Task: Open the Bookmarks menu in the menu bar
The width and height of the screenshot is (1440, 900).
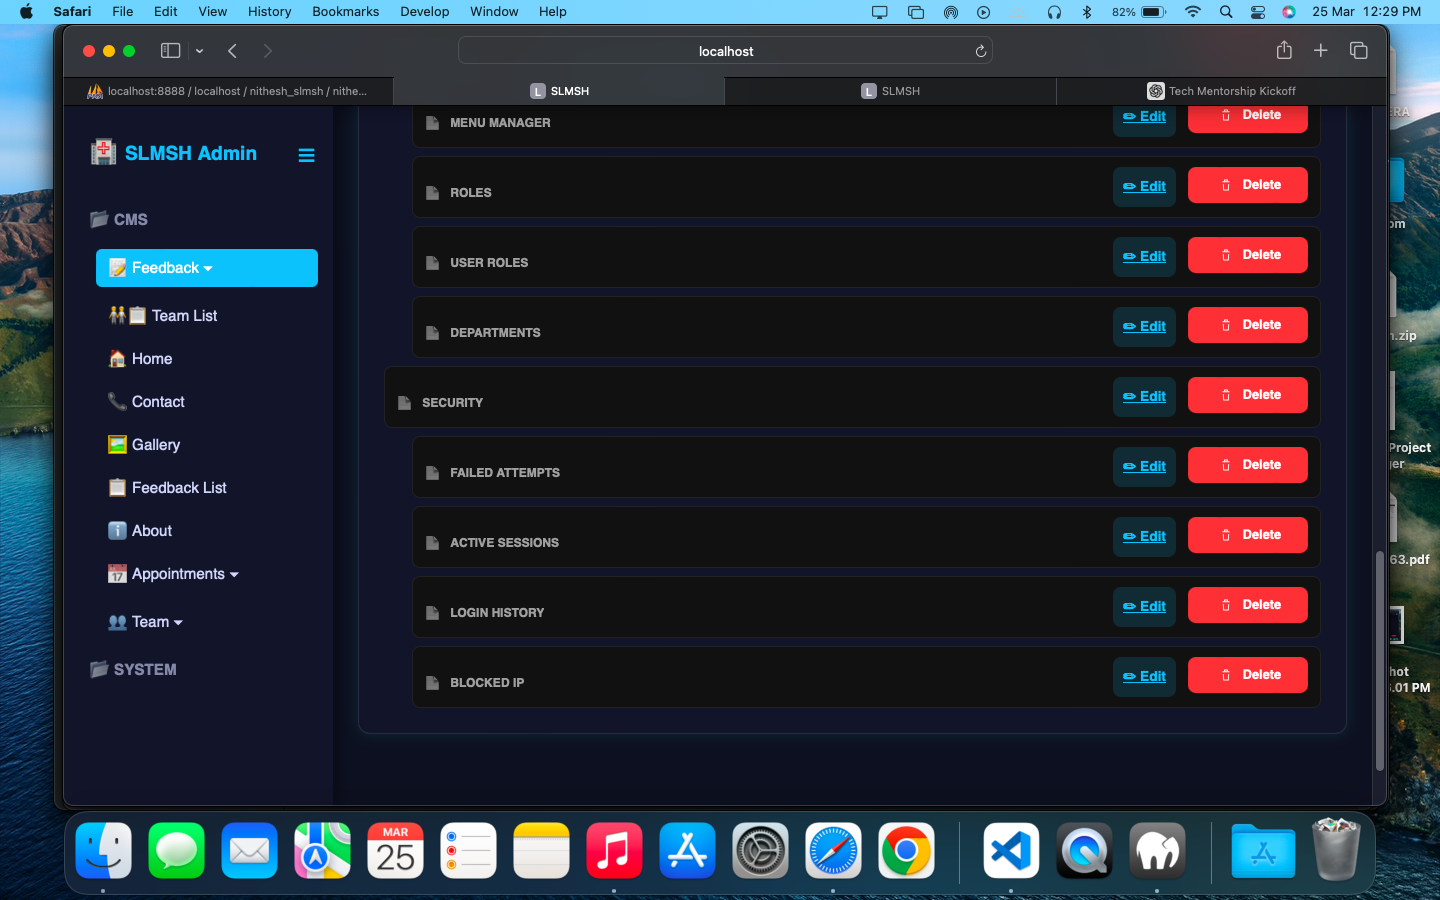Action: (345, 12)
